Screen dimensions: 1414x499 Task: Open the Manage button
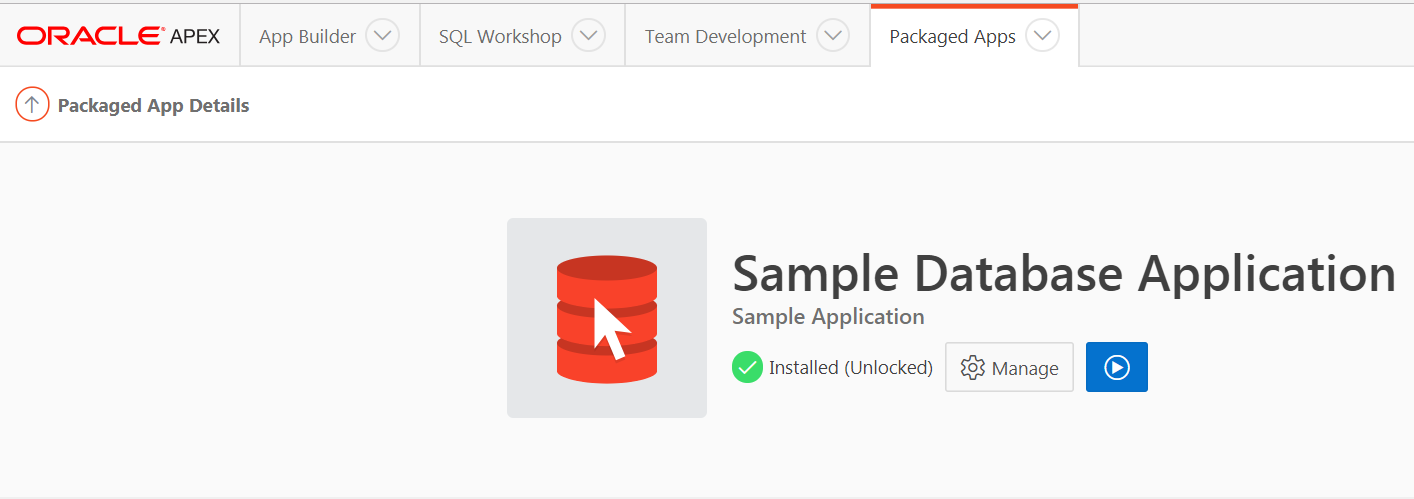tap(1009, 367)
